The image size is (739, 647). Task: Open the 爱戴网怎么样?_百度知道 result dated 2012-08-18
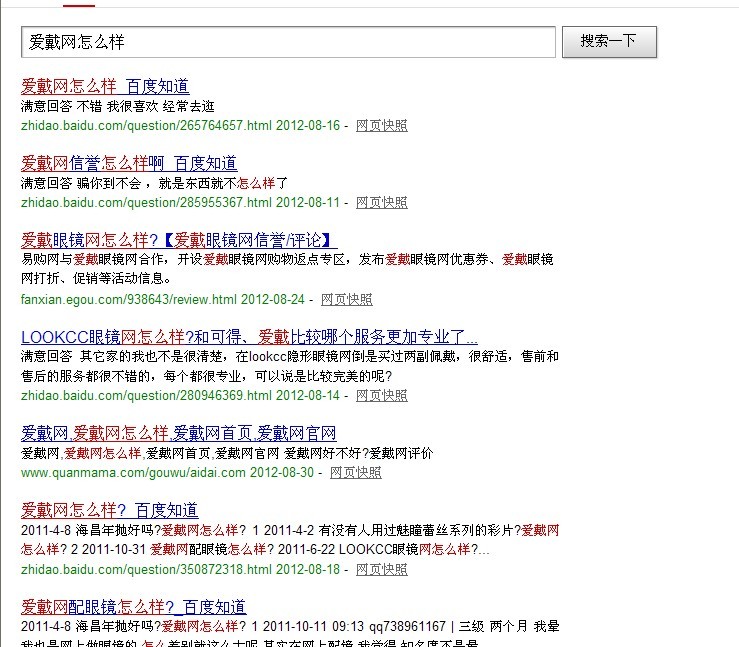click(110, 510)
